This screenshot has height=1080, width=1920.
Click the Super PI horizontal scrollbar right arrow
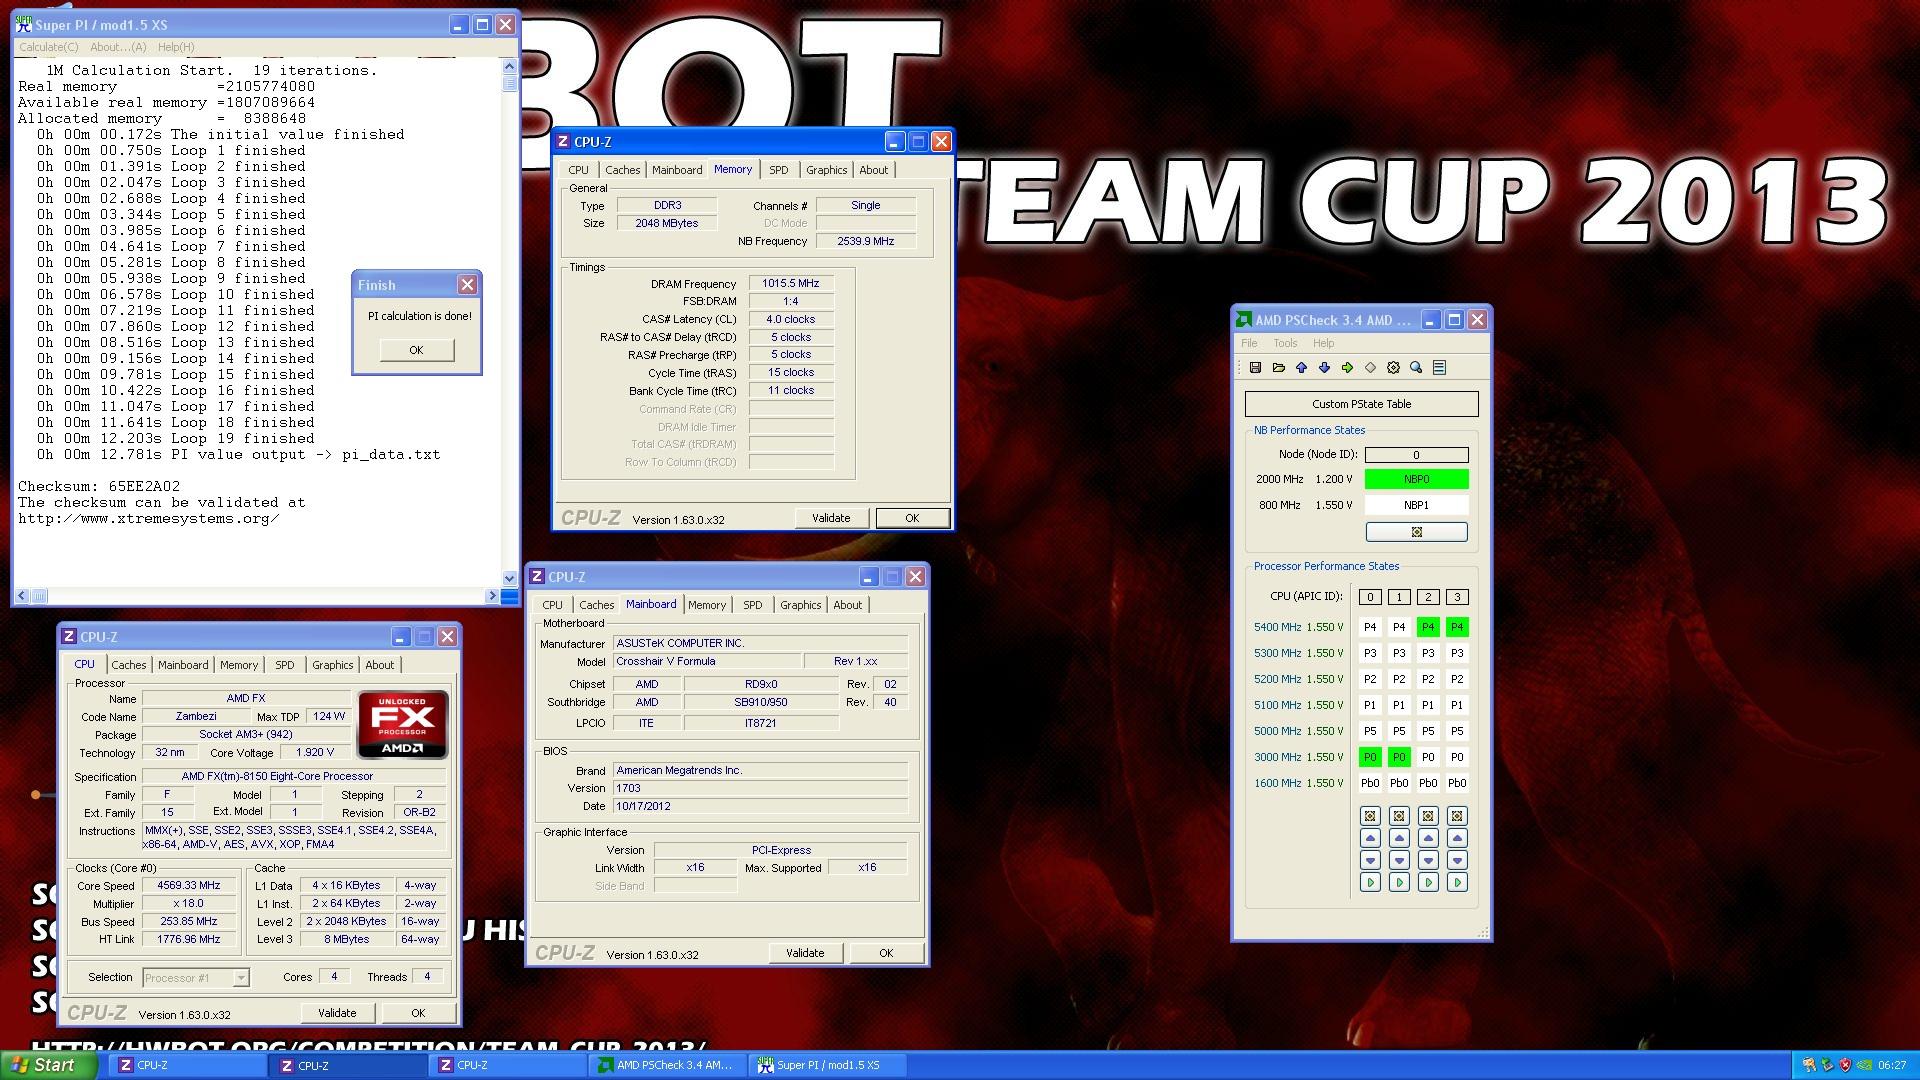(x=491, y=596)
